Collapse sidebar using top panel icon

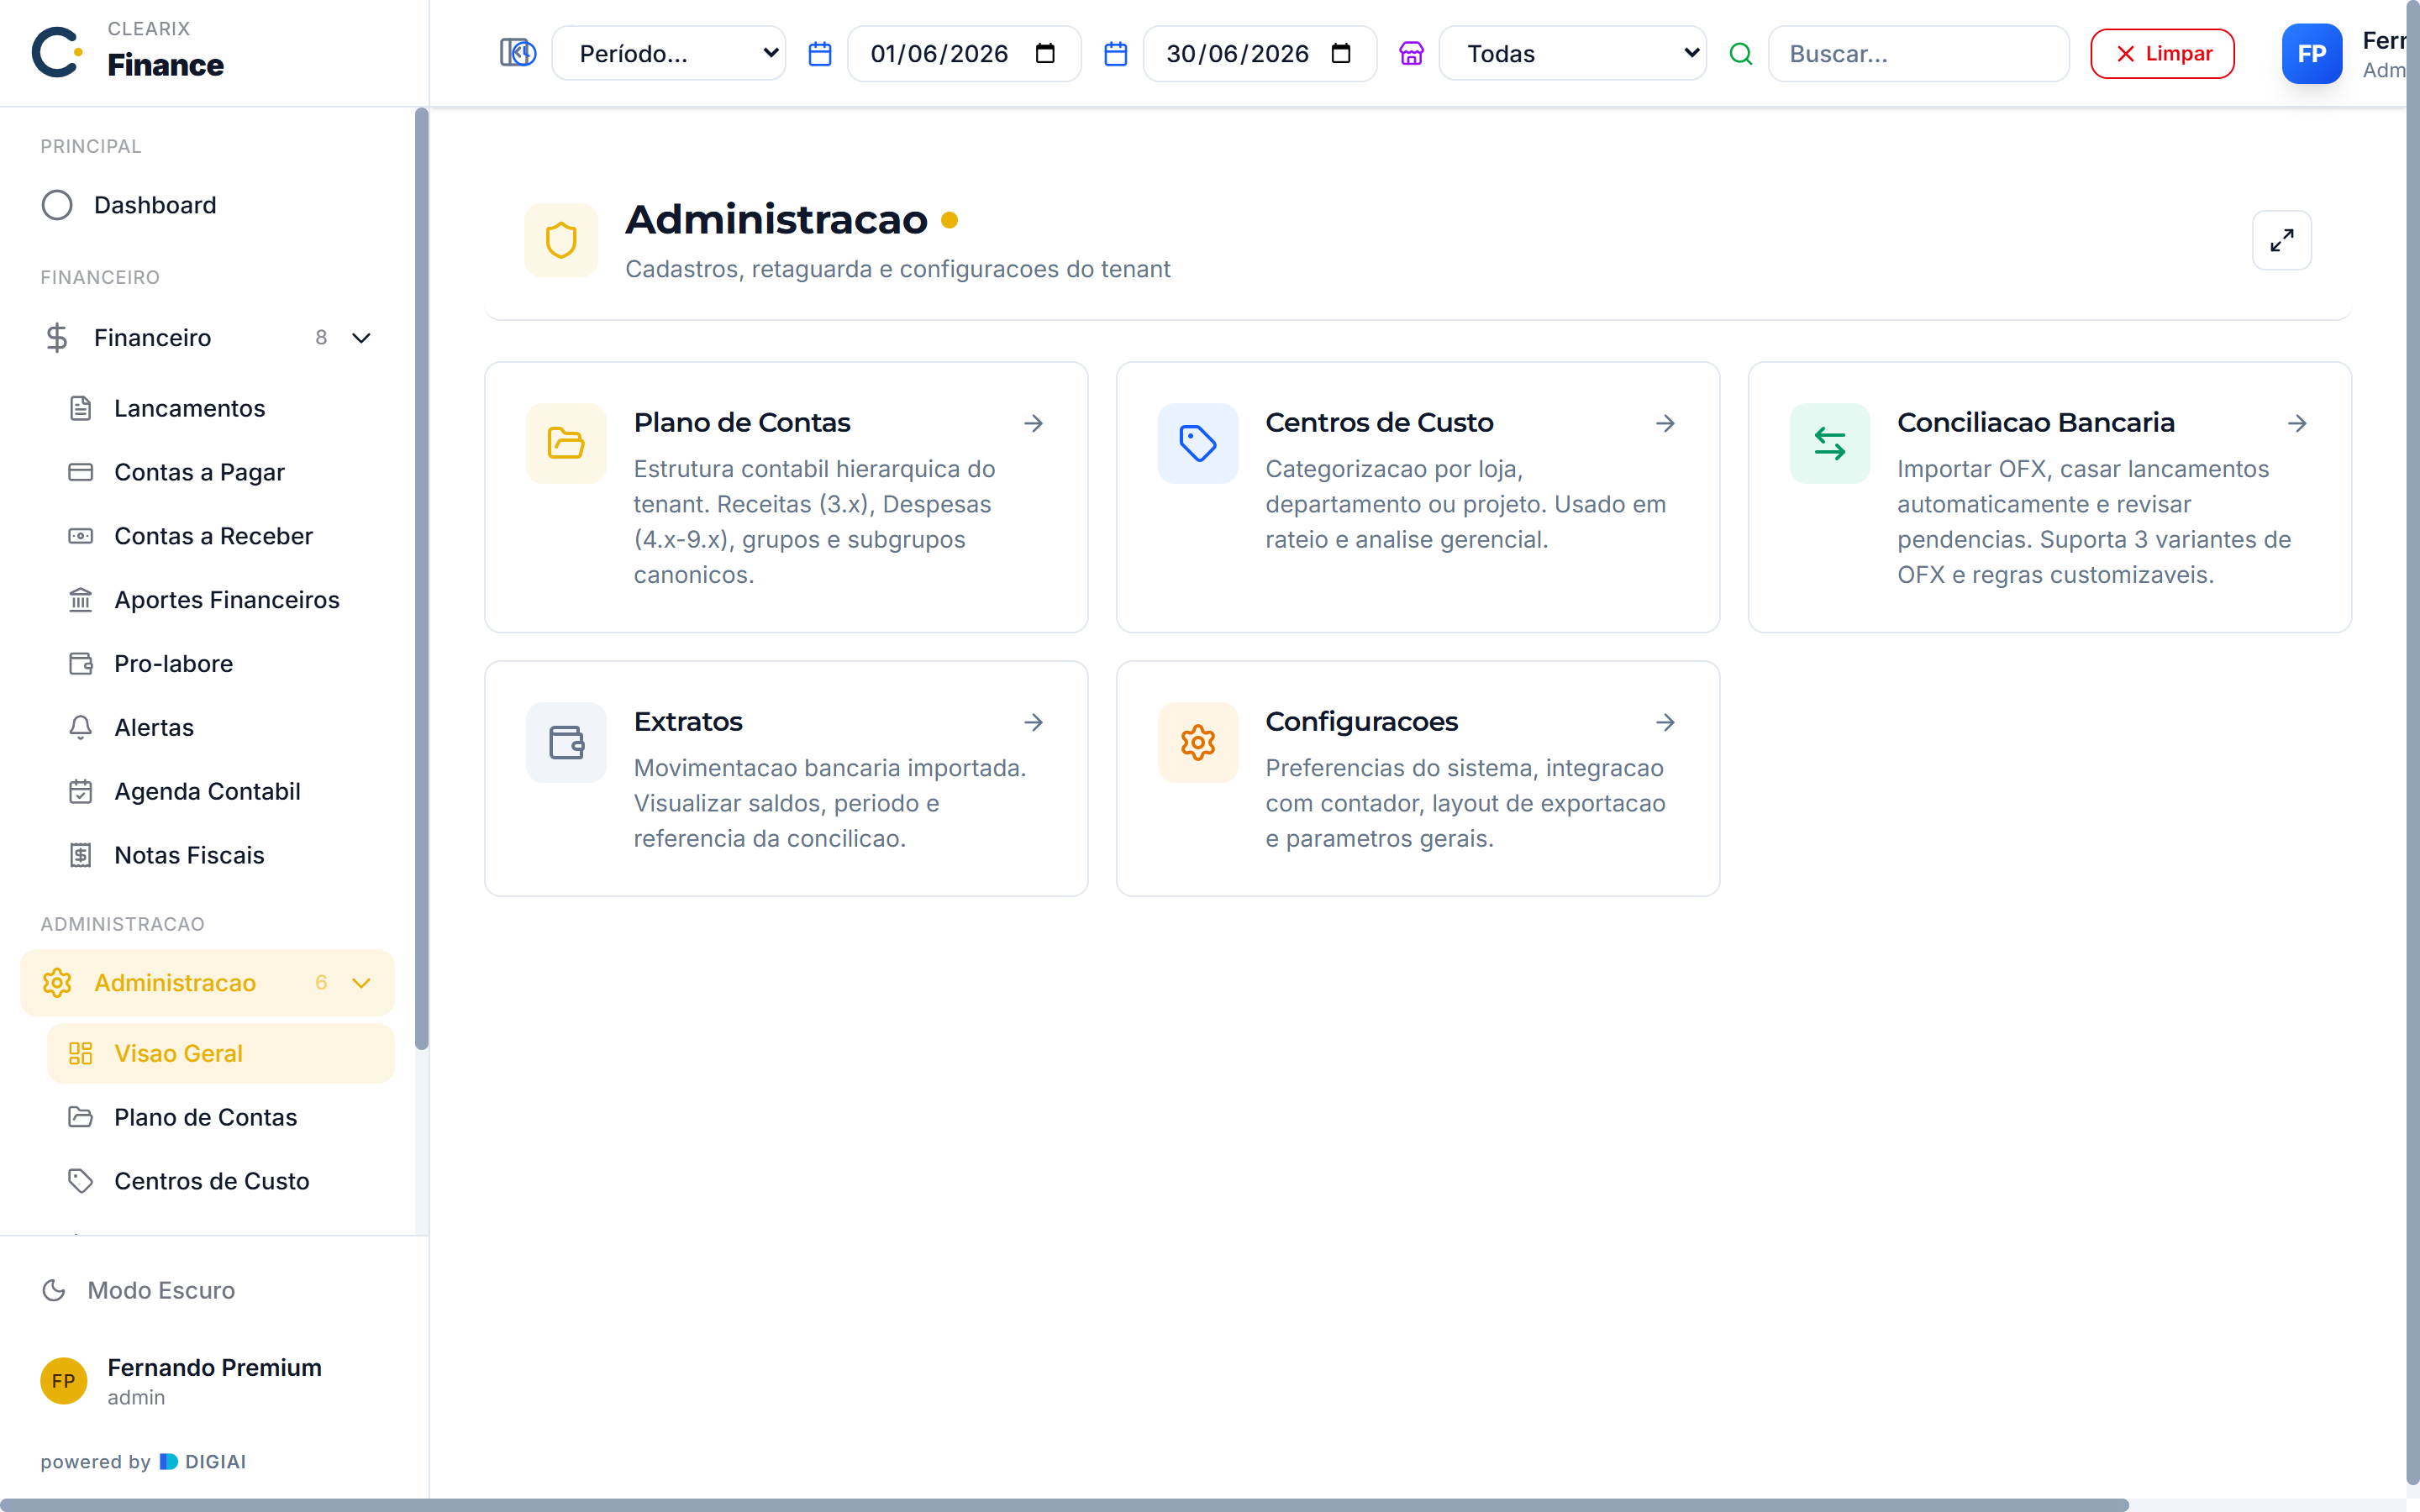coord(517,53)
